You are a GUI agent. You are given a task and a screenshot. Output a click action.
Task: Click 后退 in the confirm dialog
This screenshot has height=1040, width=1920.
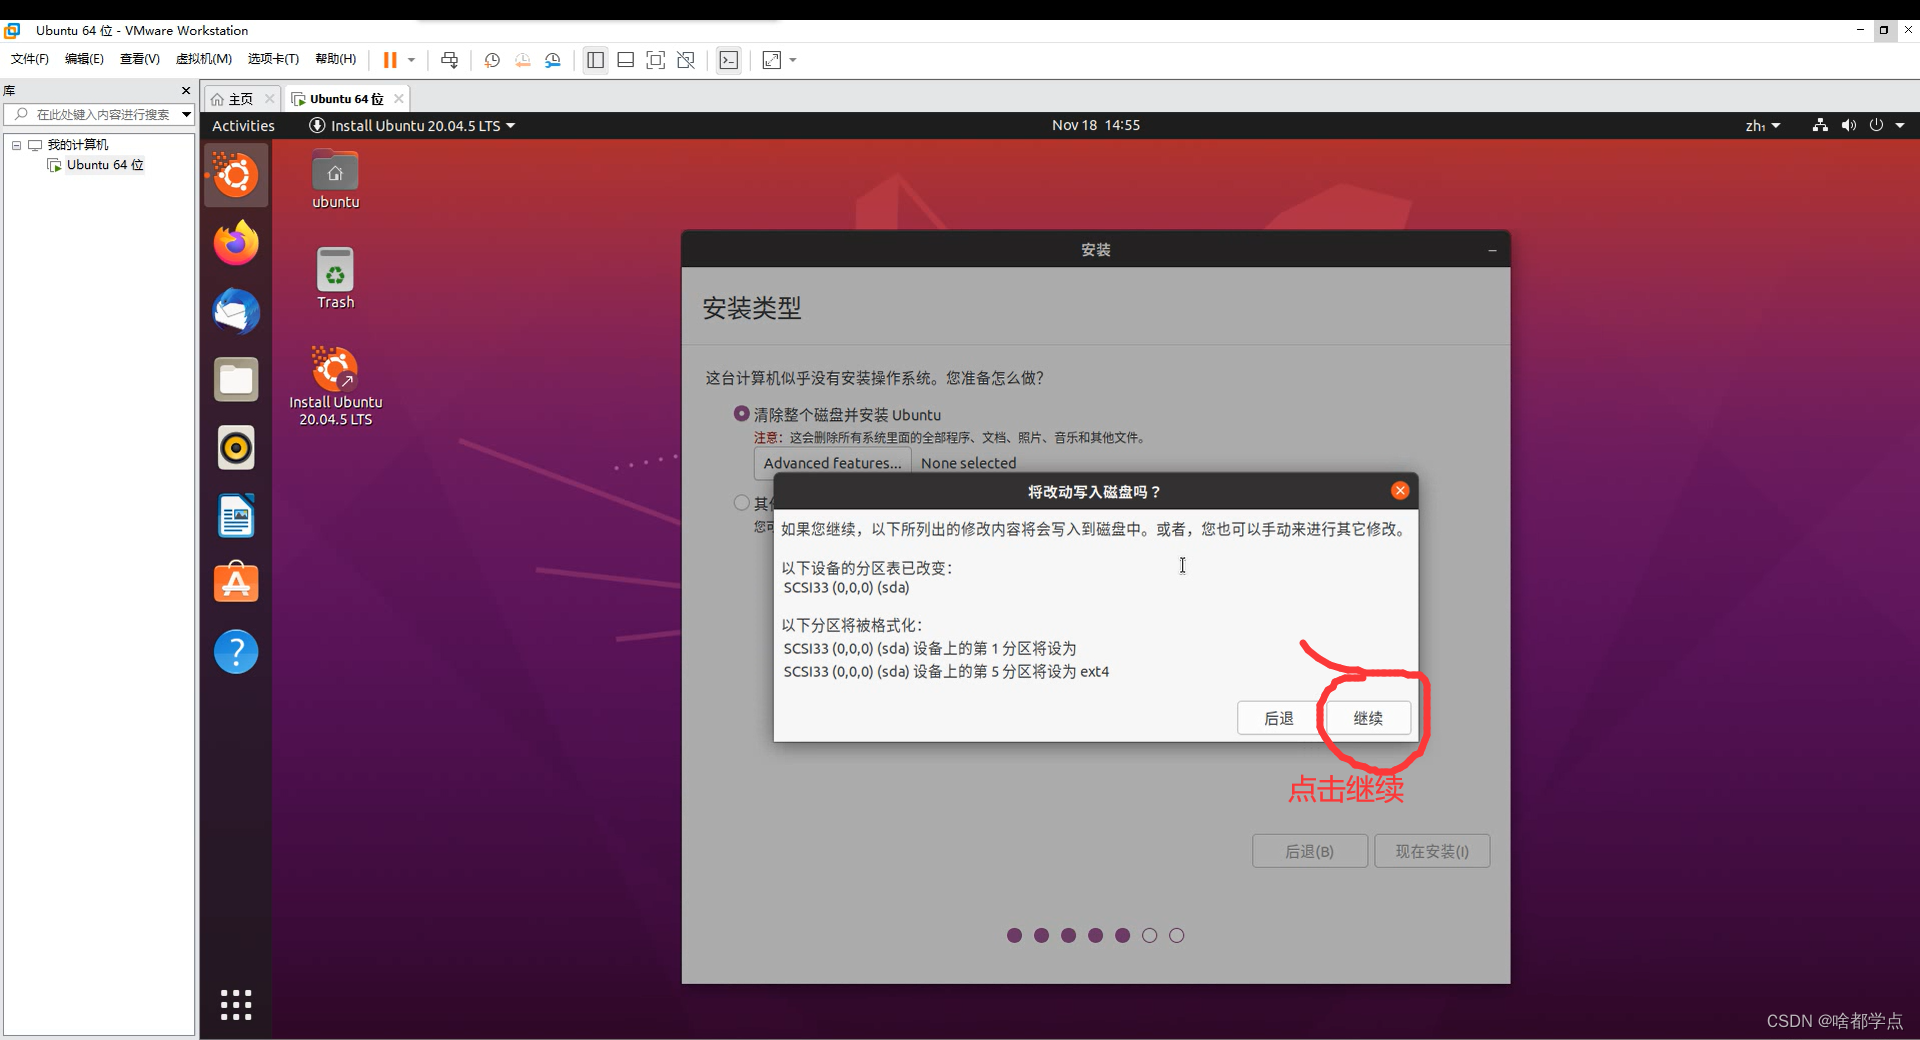[x=1278, y=718]
